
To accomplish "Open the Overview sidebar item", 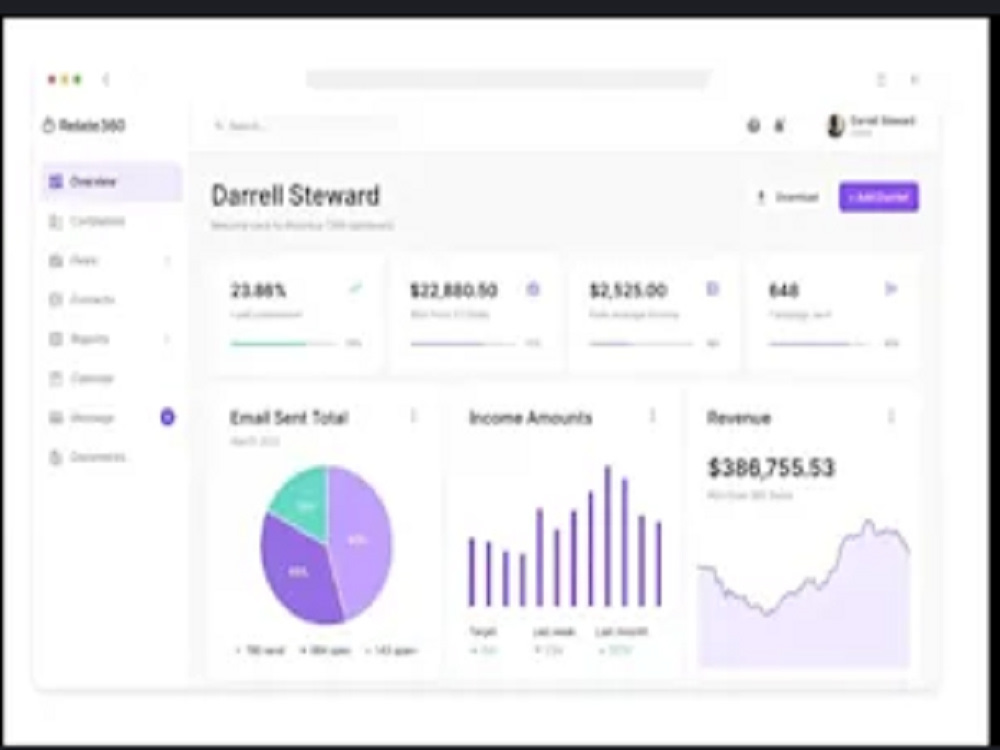I will point(112,182).
